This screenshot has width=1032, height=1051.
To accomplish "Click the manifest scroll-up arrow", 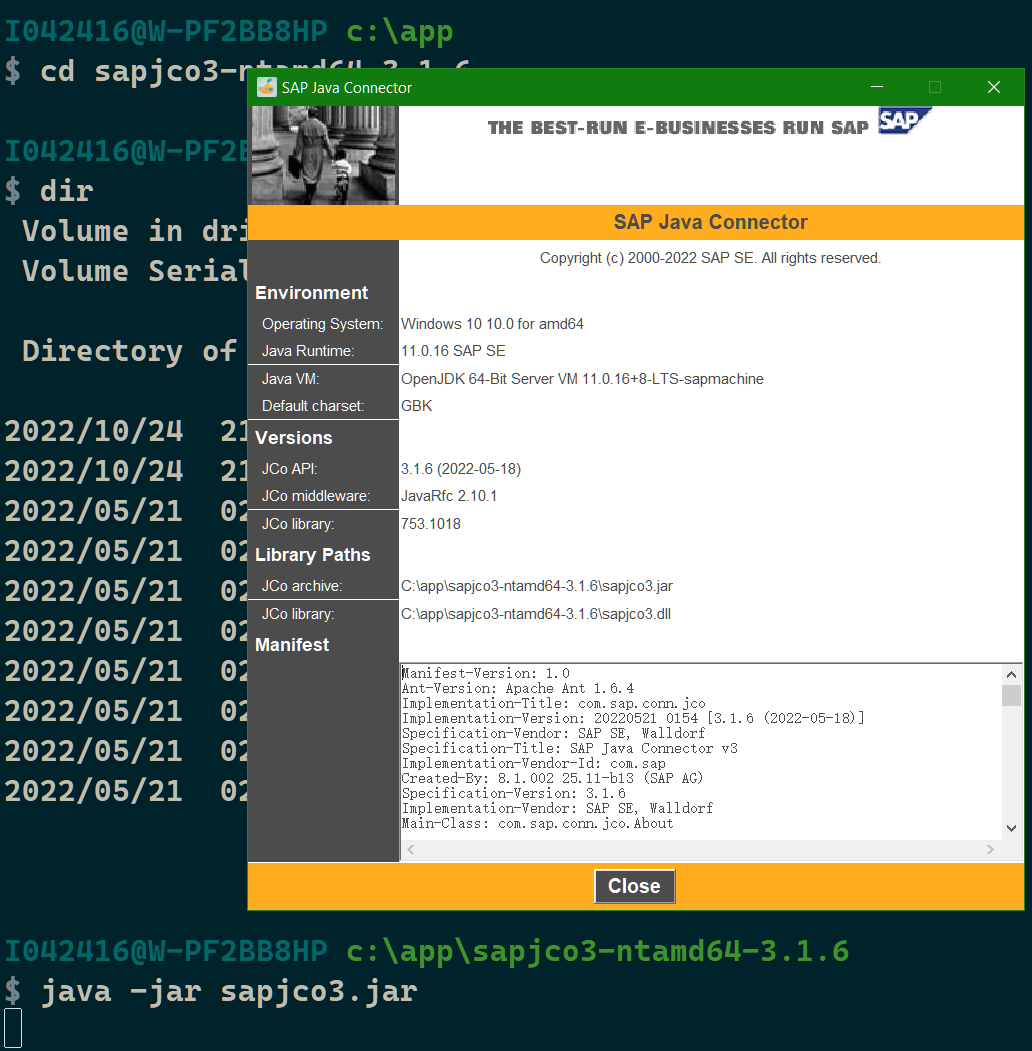I will point(1011,674).
